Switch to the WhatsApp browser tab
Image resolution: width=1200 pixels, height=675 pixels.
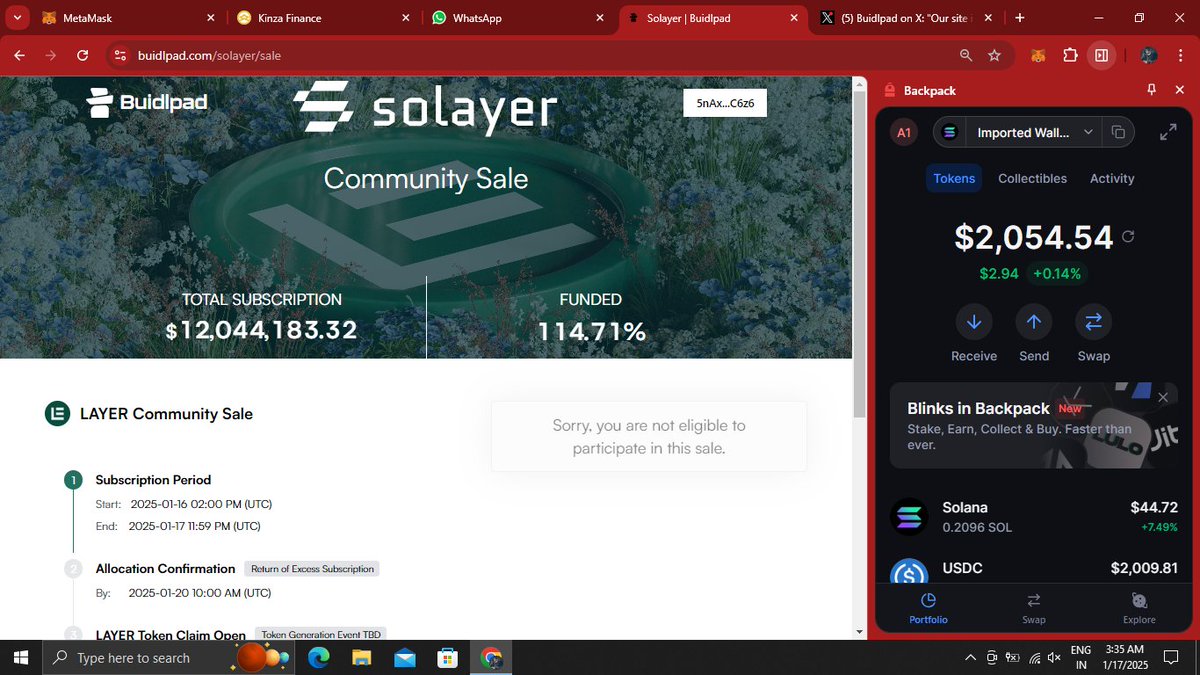pyautogui.click(x=518, y=18)
